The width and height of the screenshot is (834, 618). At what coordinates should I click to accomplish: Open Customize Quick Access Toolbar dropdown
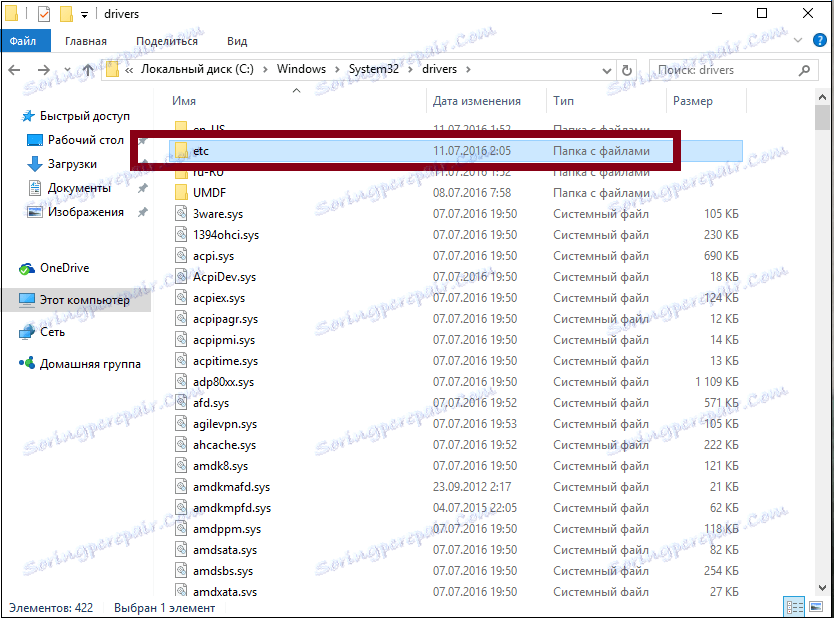(x=84, y=14)
